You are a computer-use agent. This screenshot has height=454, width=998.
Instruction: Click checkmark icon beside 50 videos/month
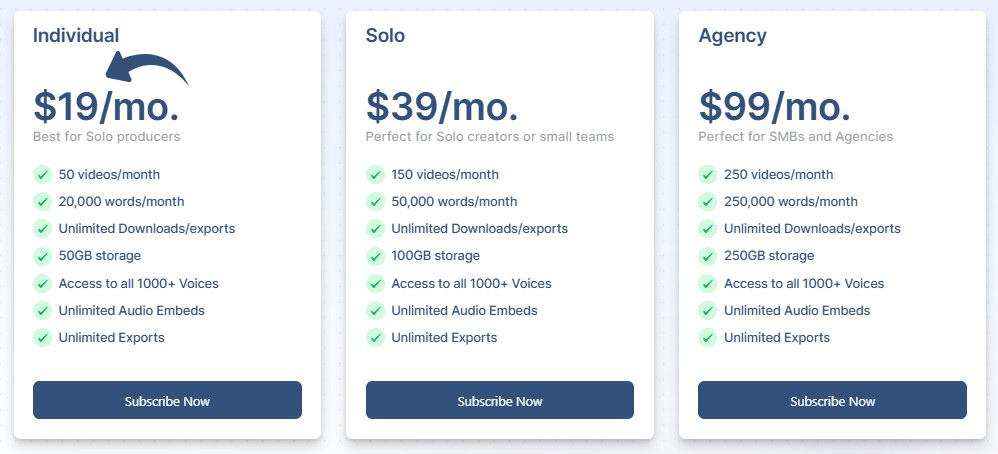tap(42, 174)
